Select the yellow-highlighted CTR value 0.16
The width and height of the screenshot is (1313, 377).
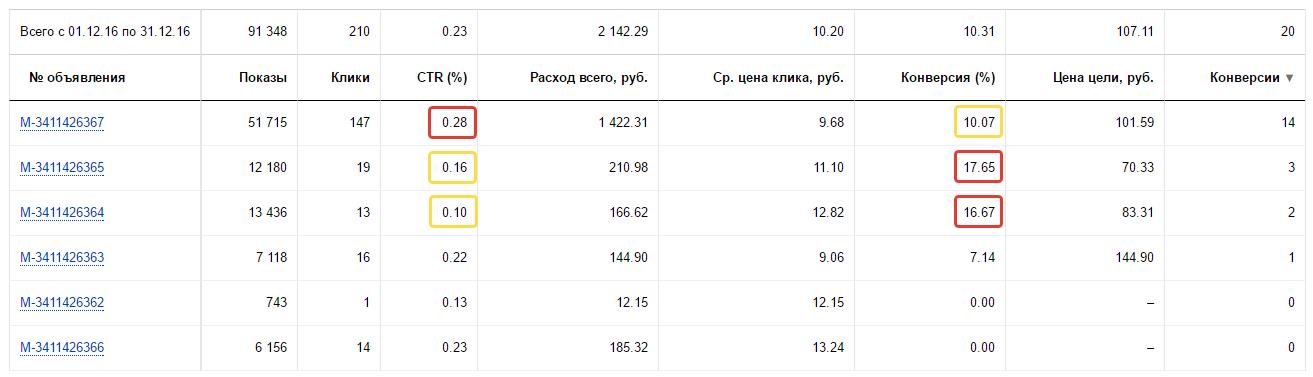coord(452,168)
